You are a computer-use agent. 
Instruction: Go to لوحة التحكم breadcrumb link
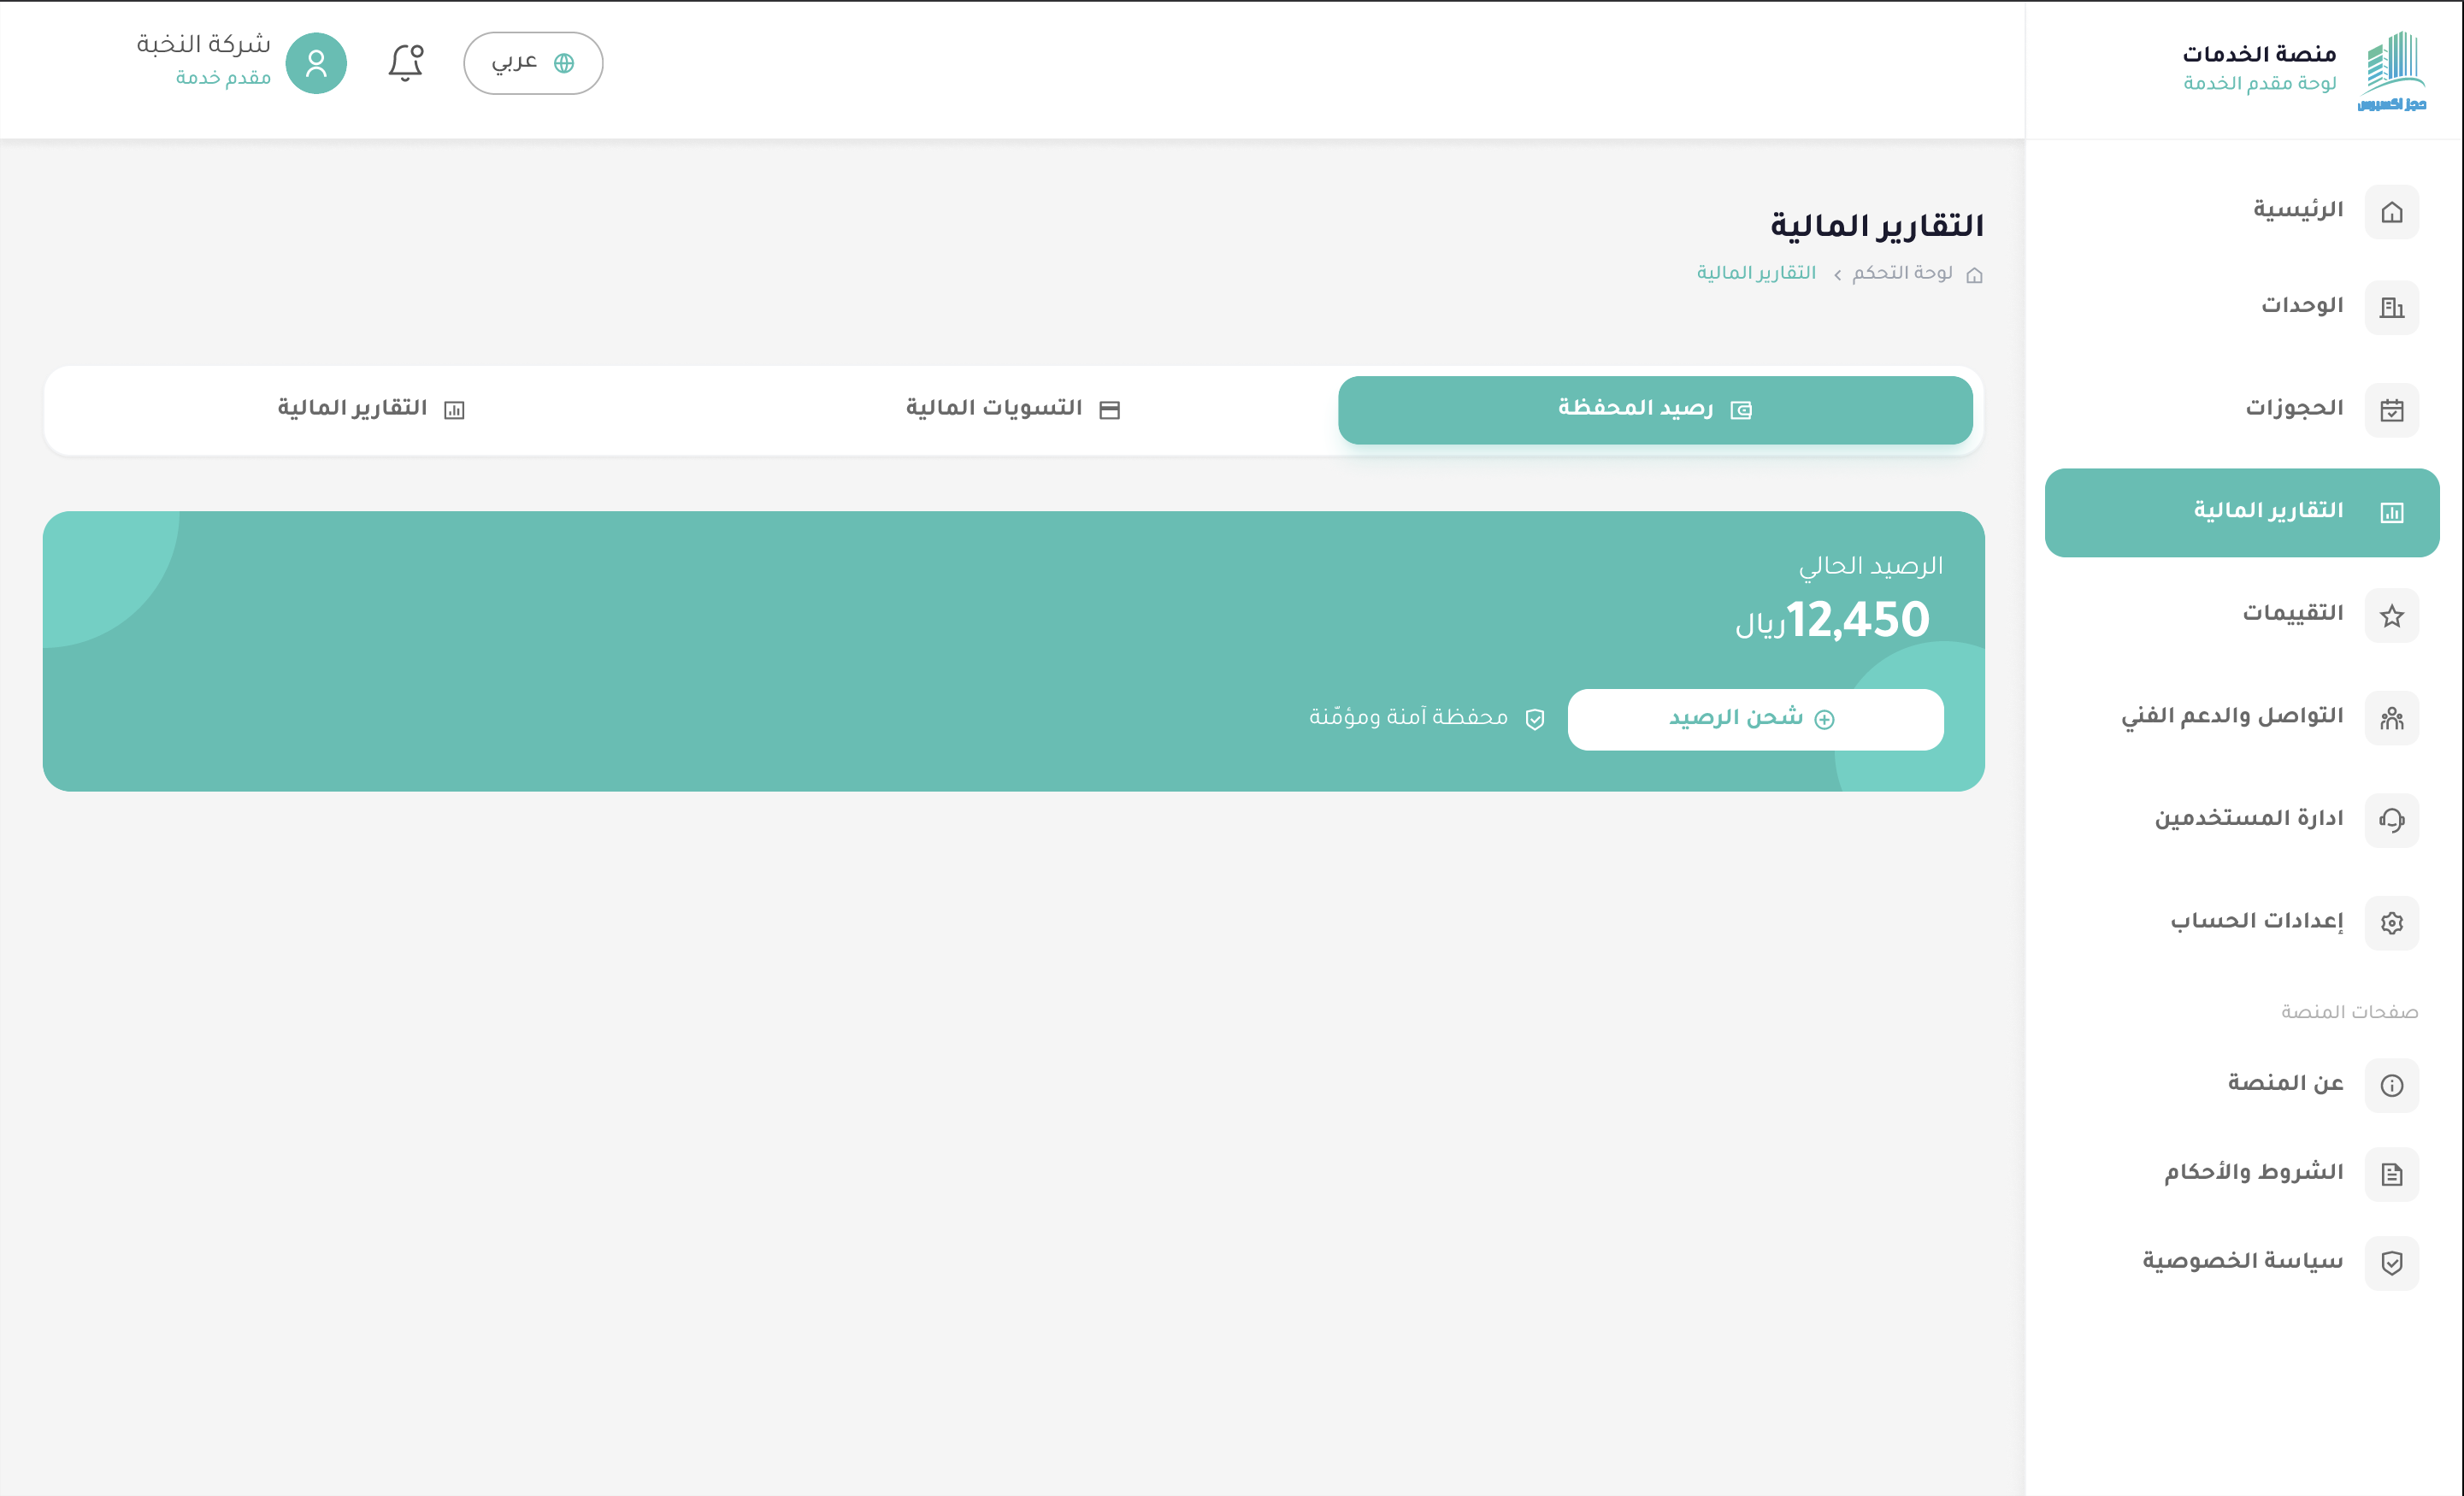click(x=1902, y=273)
